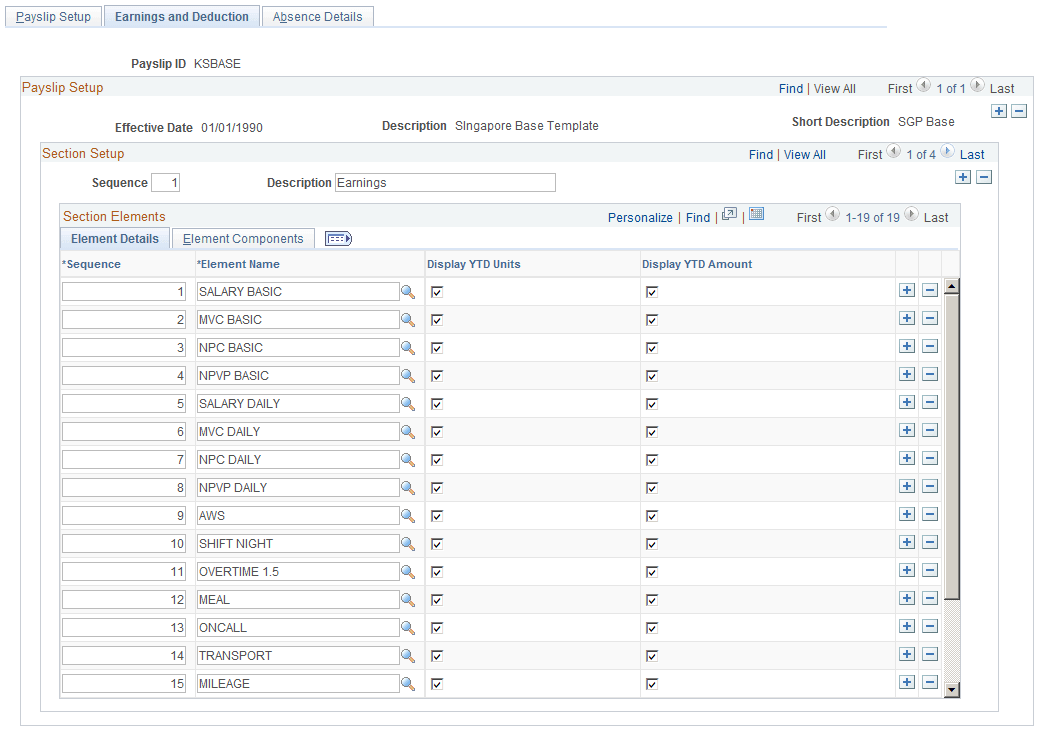Click the magnifying glass beside MVC BASIC

[x=406, y=319]
